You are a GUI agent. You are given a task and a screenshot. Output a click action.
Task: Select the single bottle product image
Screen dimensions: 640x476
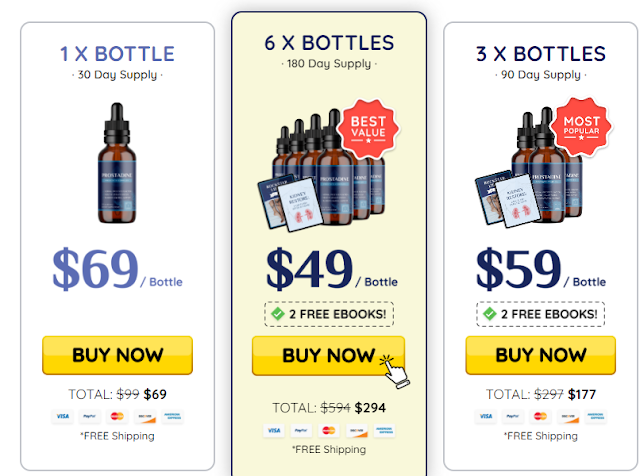coord(117,162)
